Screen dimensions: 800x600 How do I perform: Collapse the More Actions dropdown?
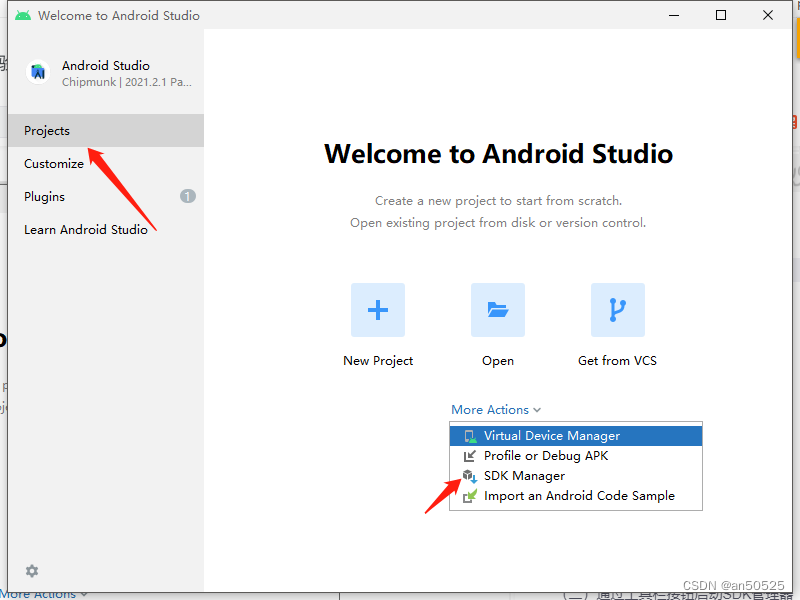pyautogui.click(x=496, y=410)
